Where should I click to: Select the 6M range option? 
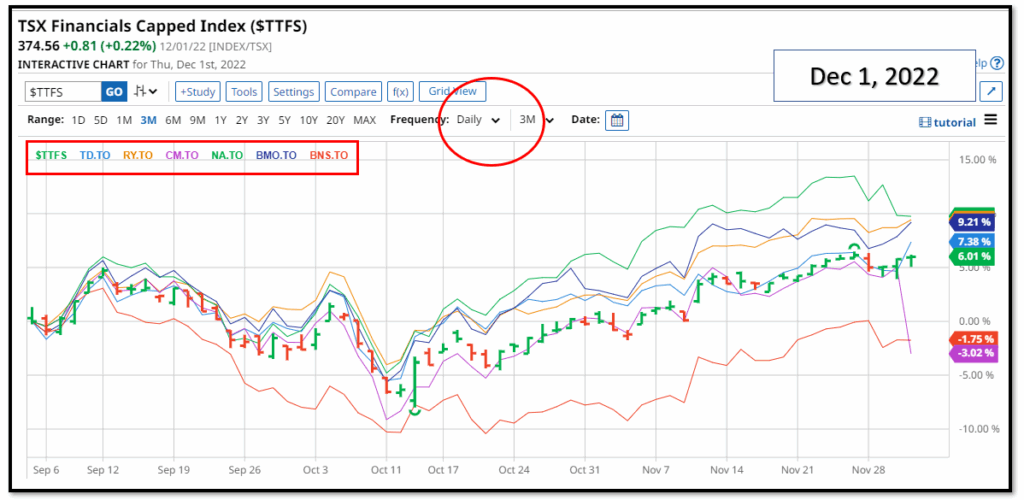pyautogui.click(x=173, y=120)
